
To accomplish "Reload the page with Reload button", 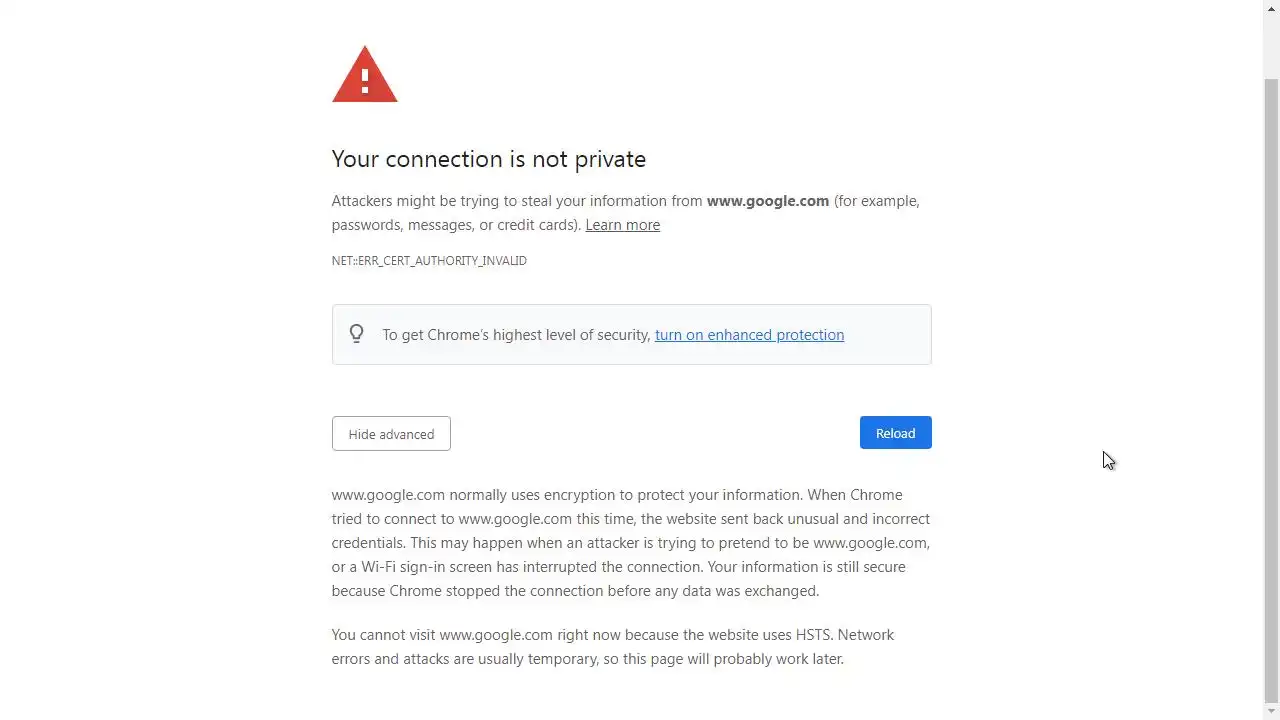I will coord(895,433).
